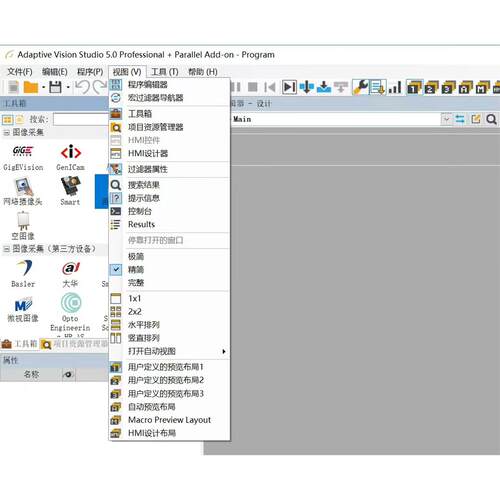Click the blue swap arrows icon beside Main
The width and height of the screenshot is (500, 500).
pyautogui.click(x=460, y=119)
